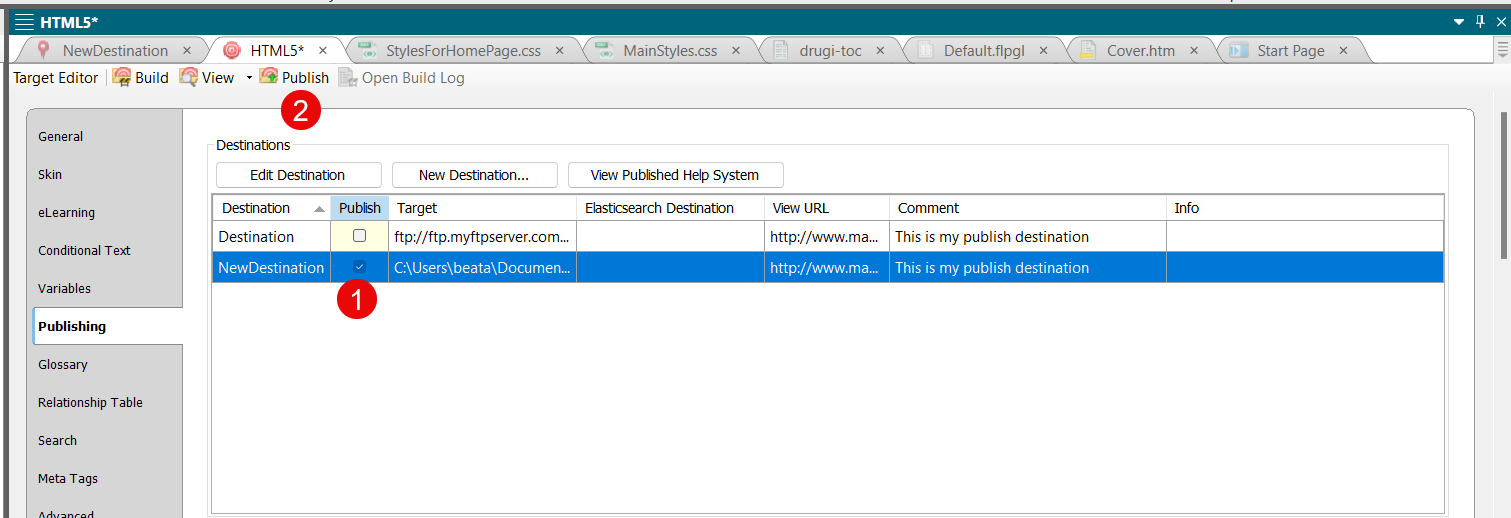Enable Publish checkbox for Destination row

click(359, 236)
